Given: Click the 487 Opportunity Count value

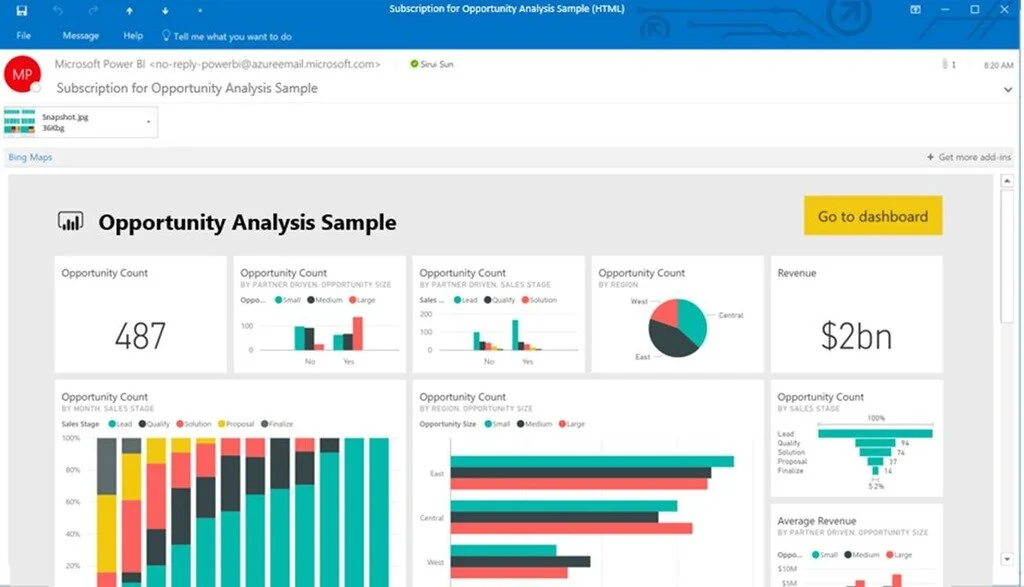Looking at the screenshot, I should [140, 336].
